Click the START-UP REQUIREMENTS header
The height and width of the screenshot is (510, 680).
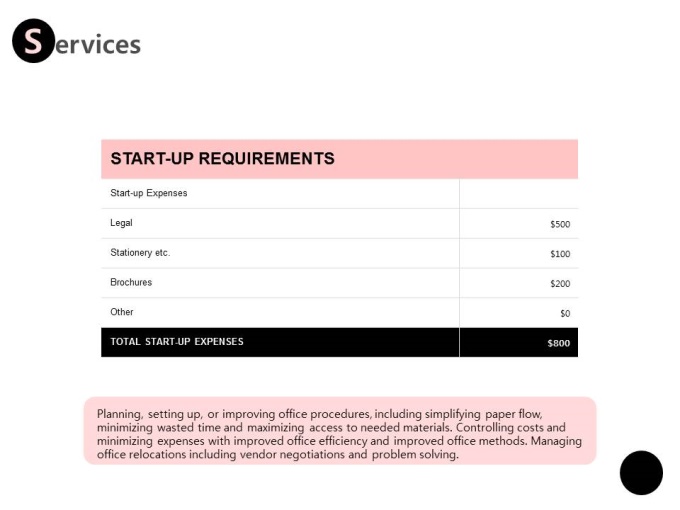pyautogui.click(x=222, y=158)
